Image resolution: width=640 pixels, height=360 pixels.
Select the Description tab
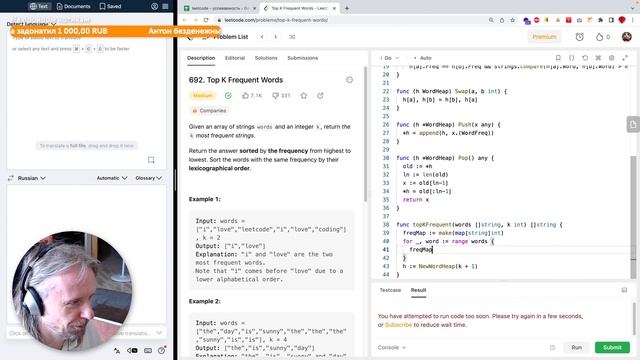pos(201,58)
